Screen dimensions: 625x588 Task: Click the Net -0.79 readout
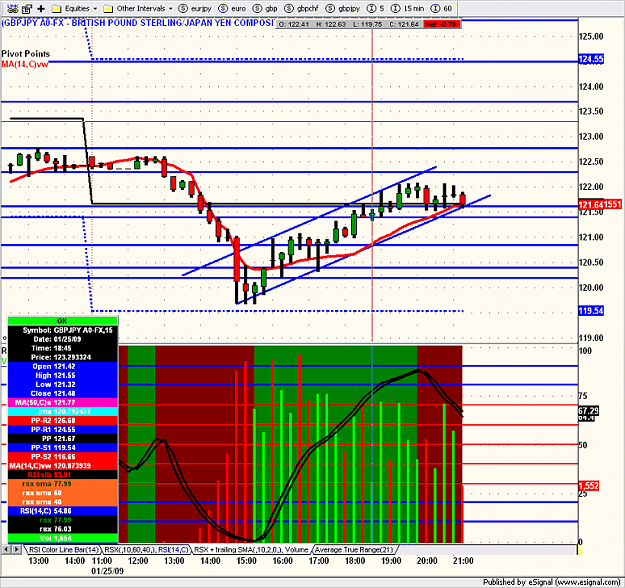pyautogui.click(x=441, y=24)
